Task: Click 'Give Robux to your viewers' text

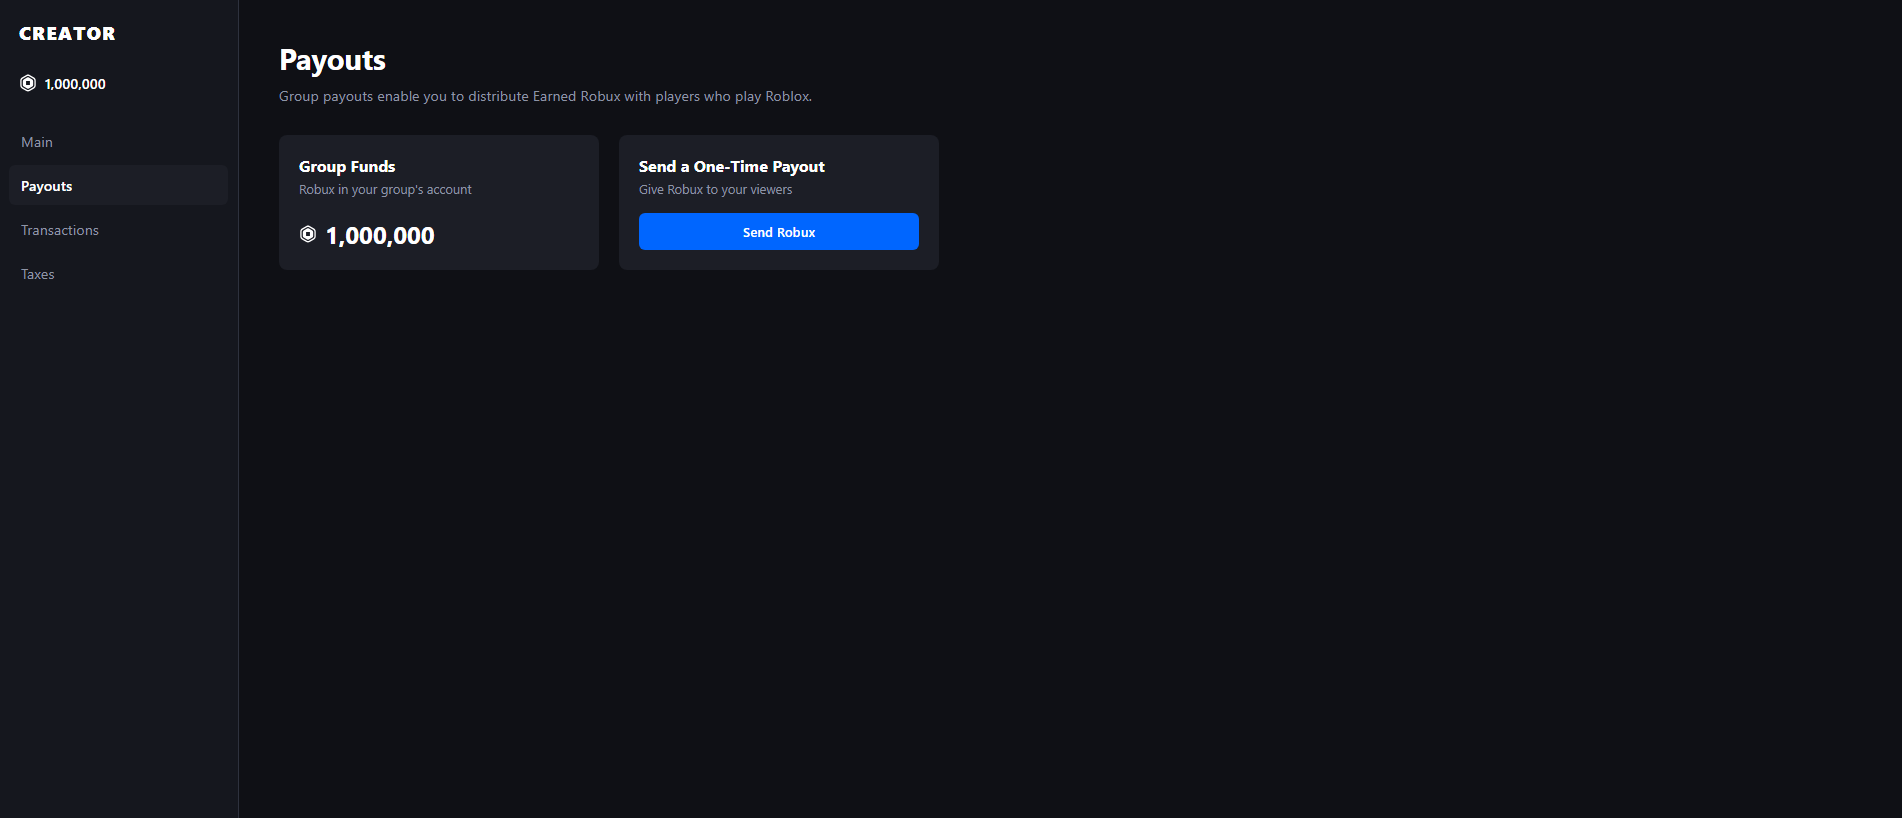Action: (715, 189)
